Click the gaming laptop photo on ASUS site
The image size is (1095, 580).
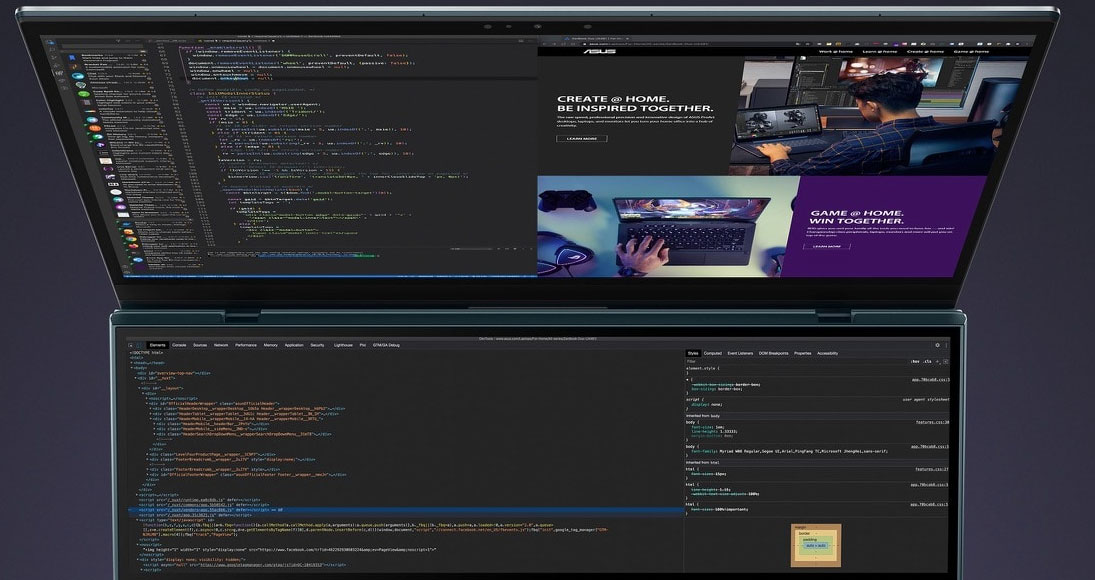click(x=666, y=226)
